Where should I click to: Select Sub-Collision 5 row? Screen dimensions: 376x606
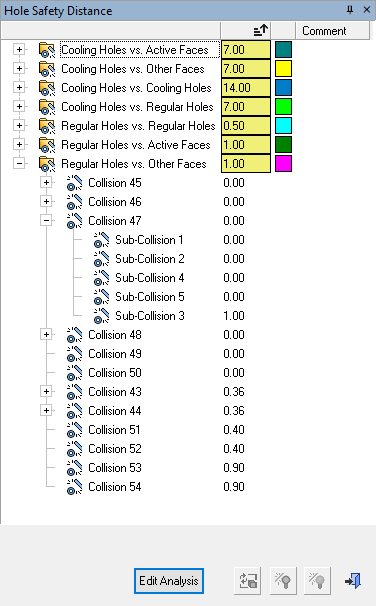click(150, 296)
